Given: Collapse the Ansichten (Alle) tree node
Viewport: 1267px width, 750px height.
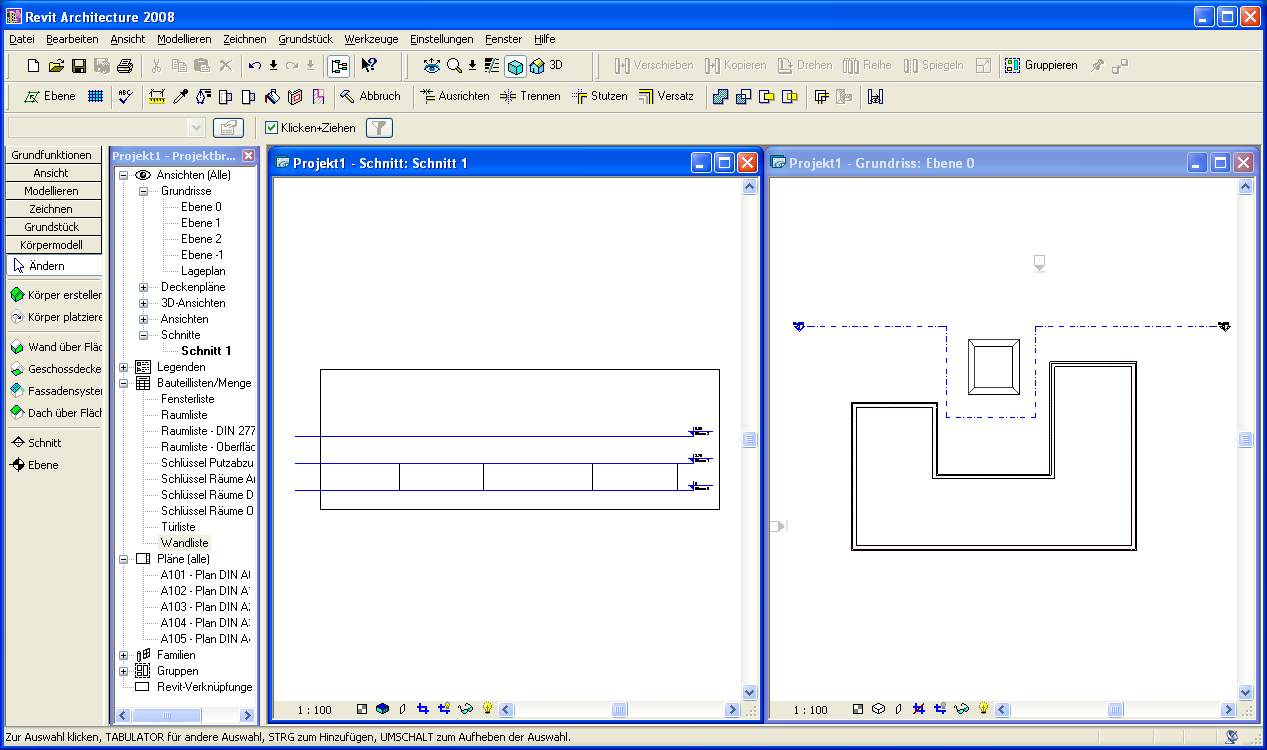Looking at the screenshot, I should coord(124,175).
